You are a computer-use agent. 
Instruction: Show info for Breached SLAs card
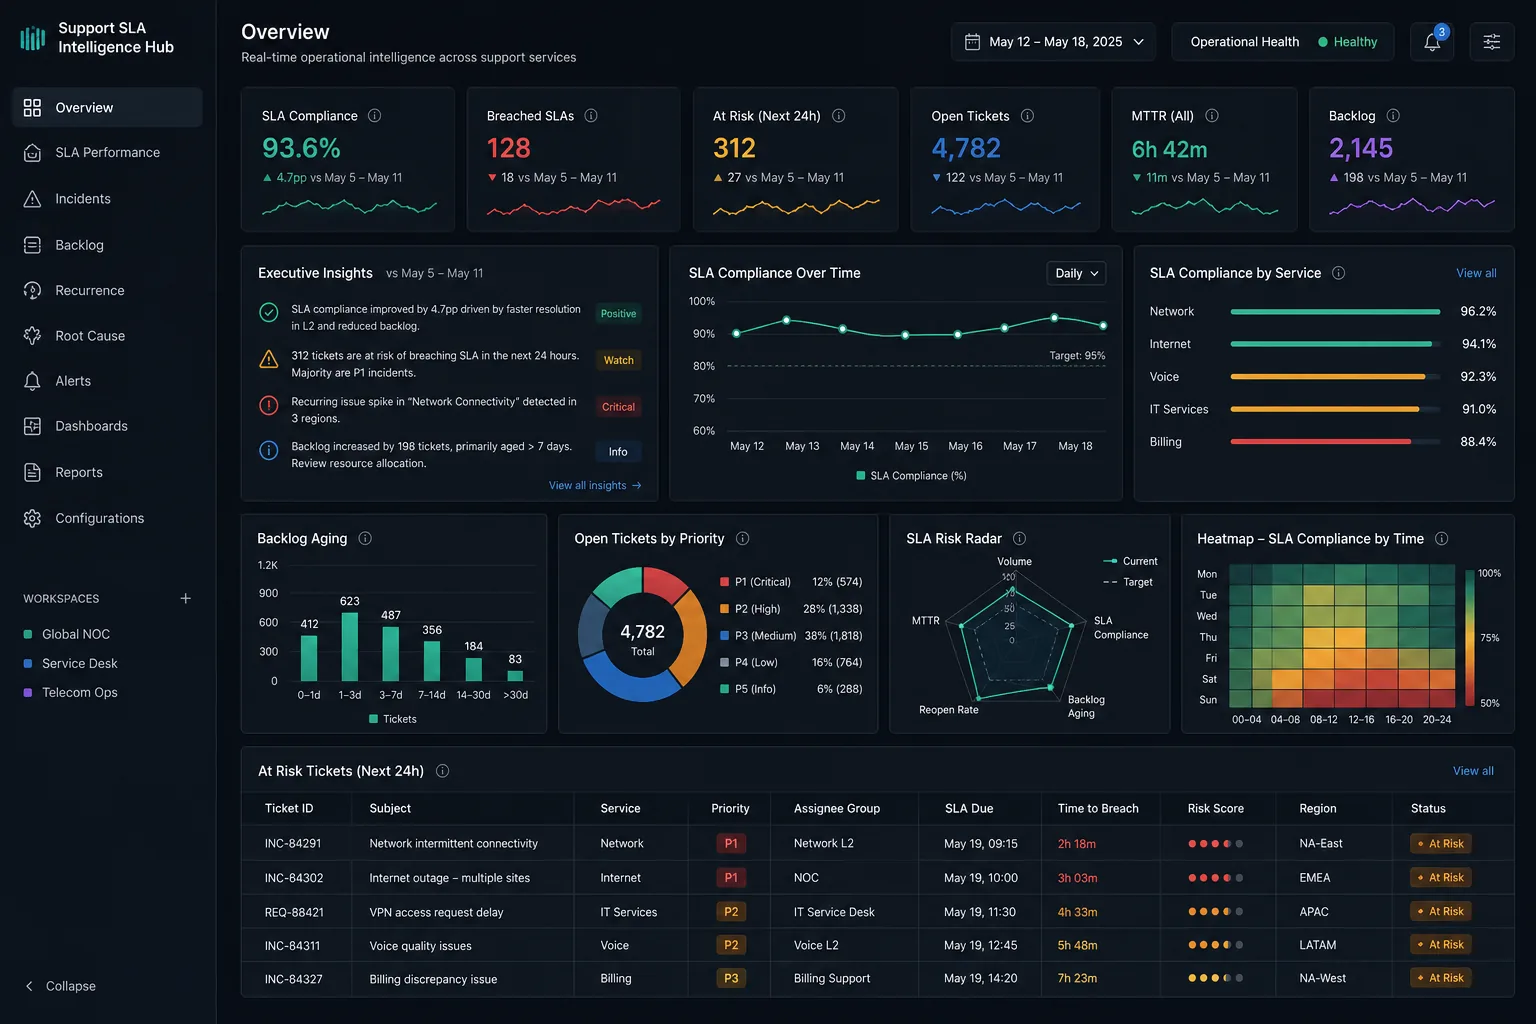(591, 116)
